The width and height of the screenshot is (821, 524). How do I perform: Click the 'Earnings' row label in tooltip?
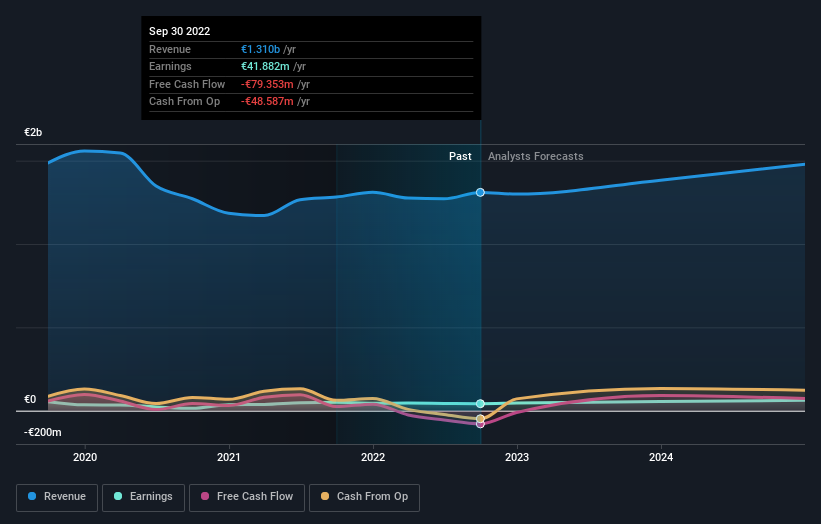coord(170,66)
